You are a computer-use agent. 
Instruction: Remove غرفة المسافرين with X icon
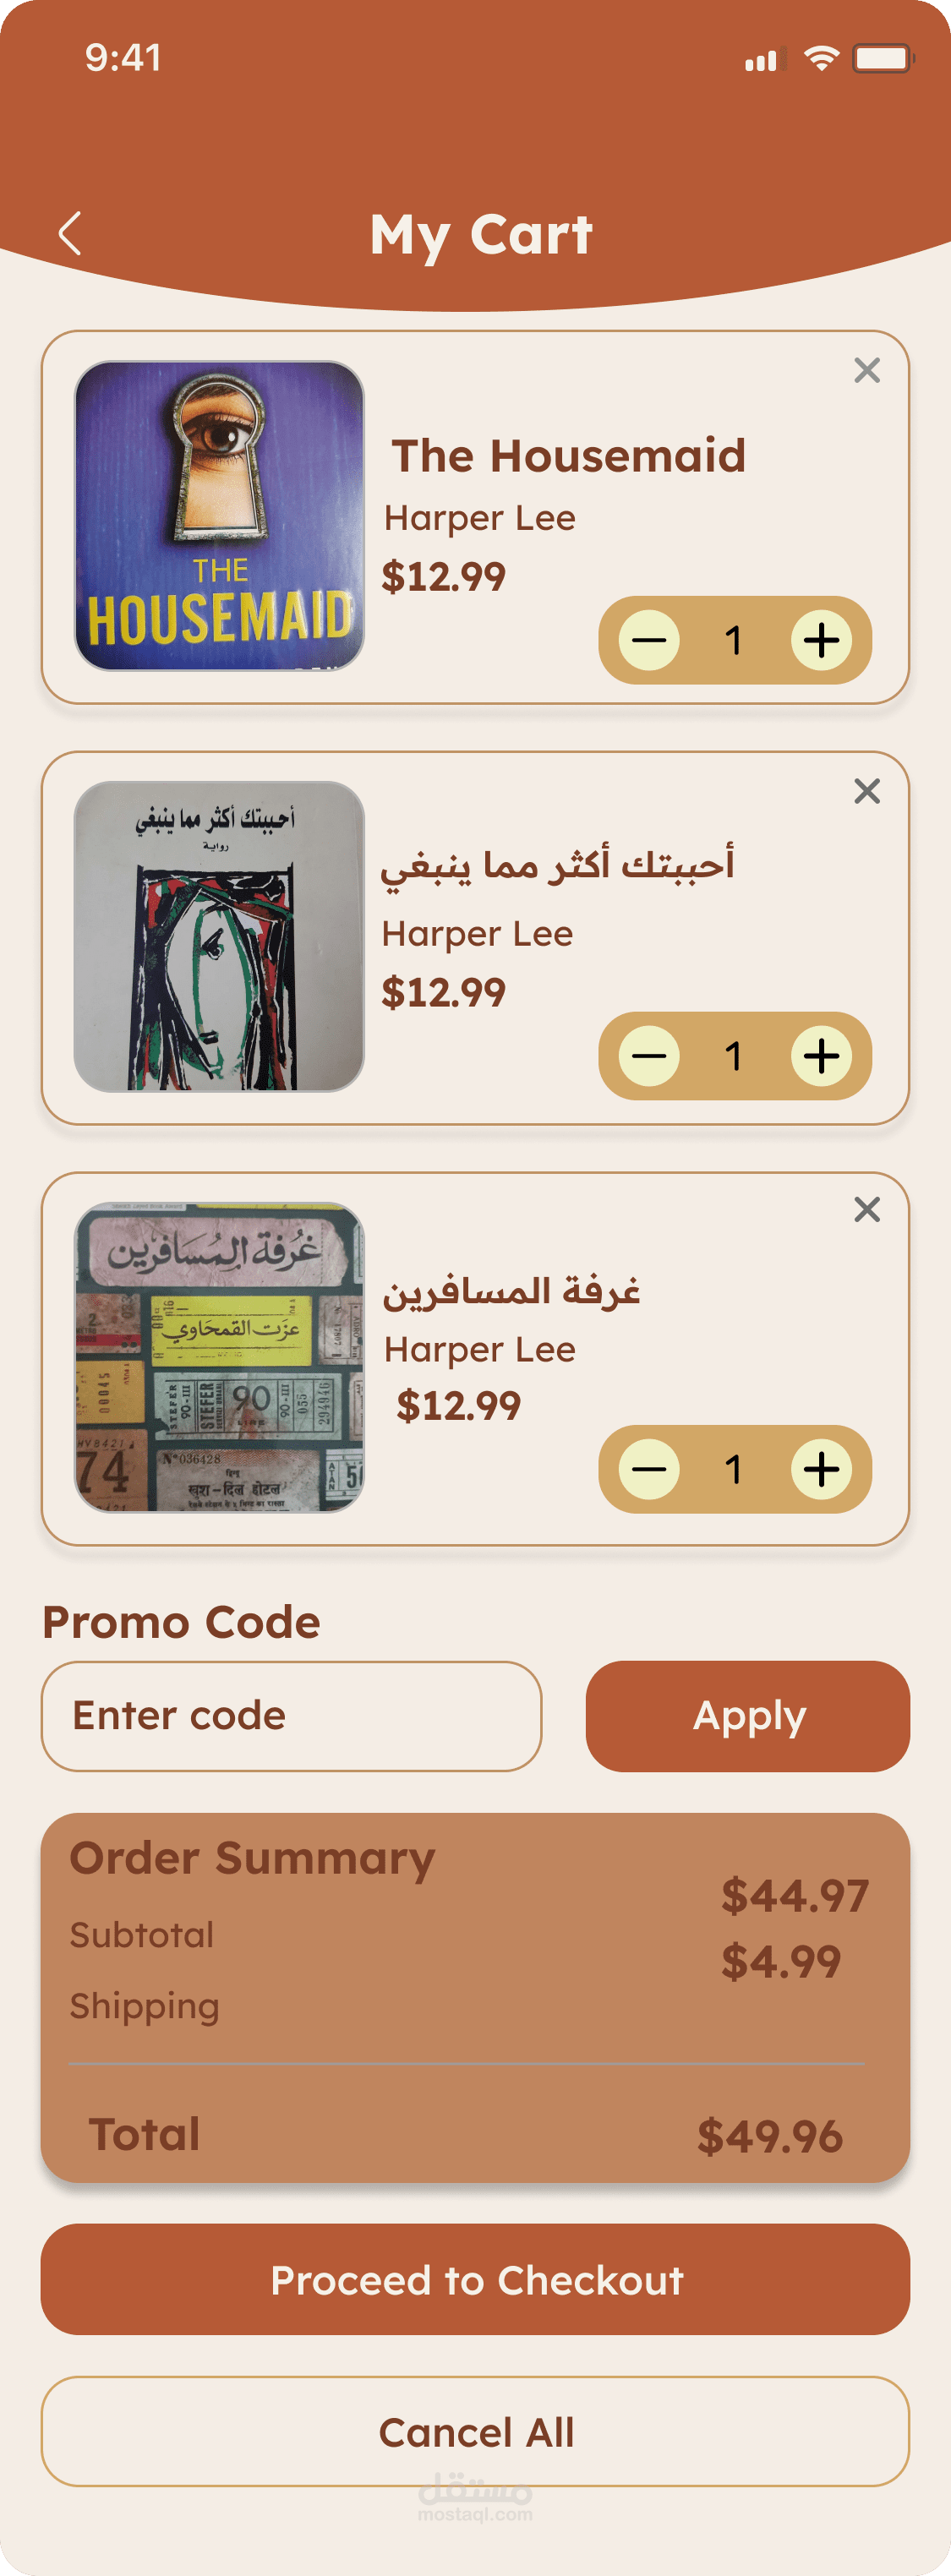(867, 1209)
